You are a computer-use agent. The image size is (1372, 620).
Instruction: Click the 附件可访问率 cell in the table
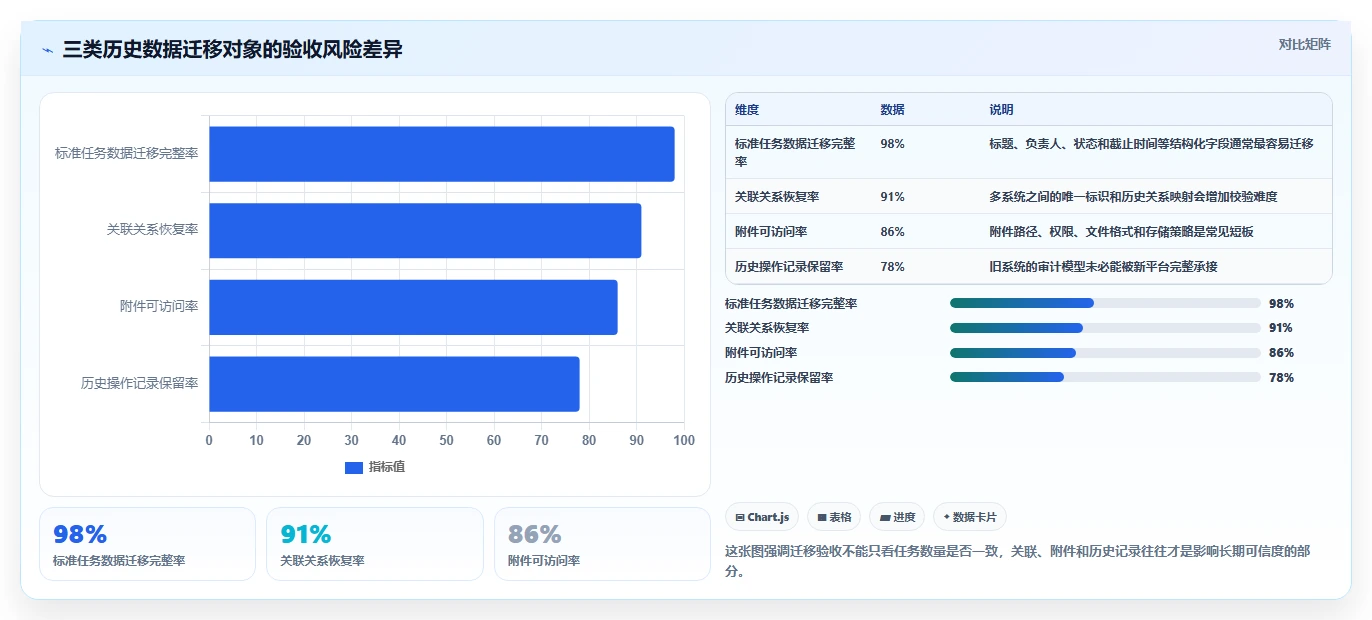point(771,232)
